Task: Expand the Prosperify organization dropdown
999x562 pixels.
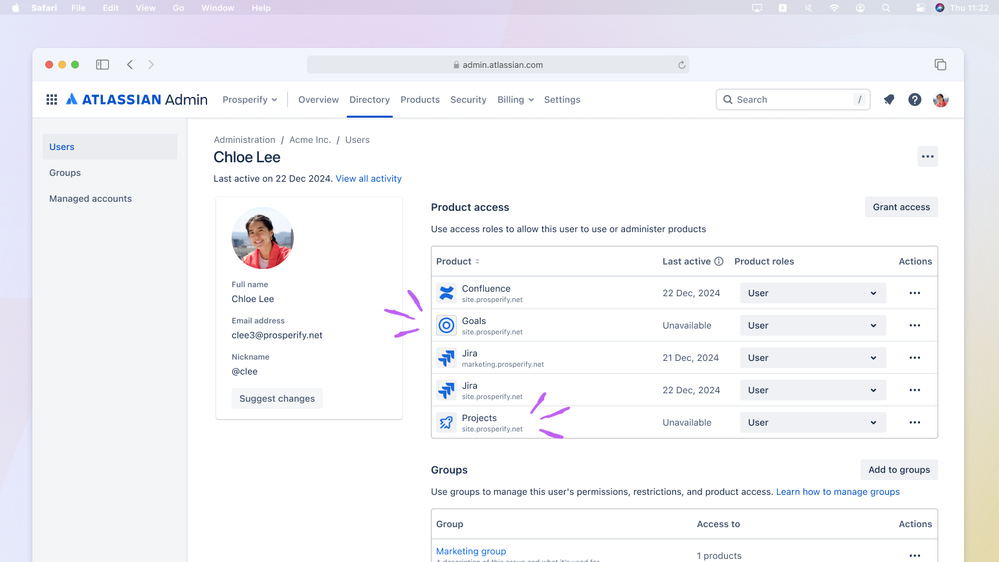Action: (x=250, y=99)
